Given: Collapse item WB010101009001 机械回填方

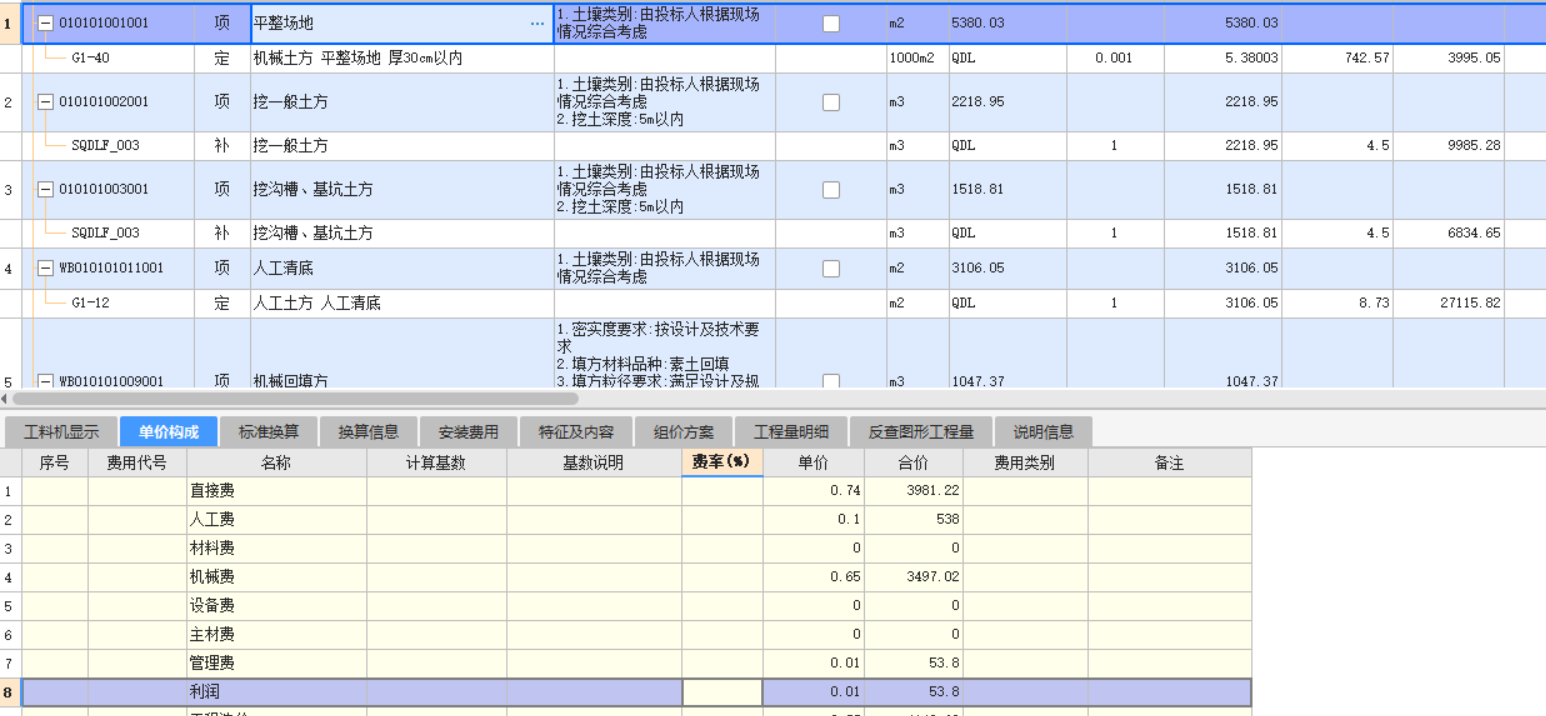Looking at the screenshot, I should 45,381.
